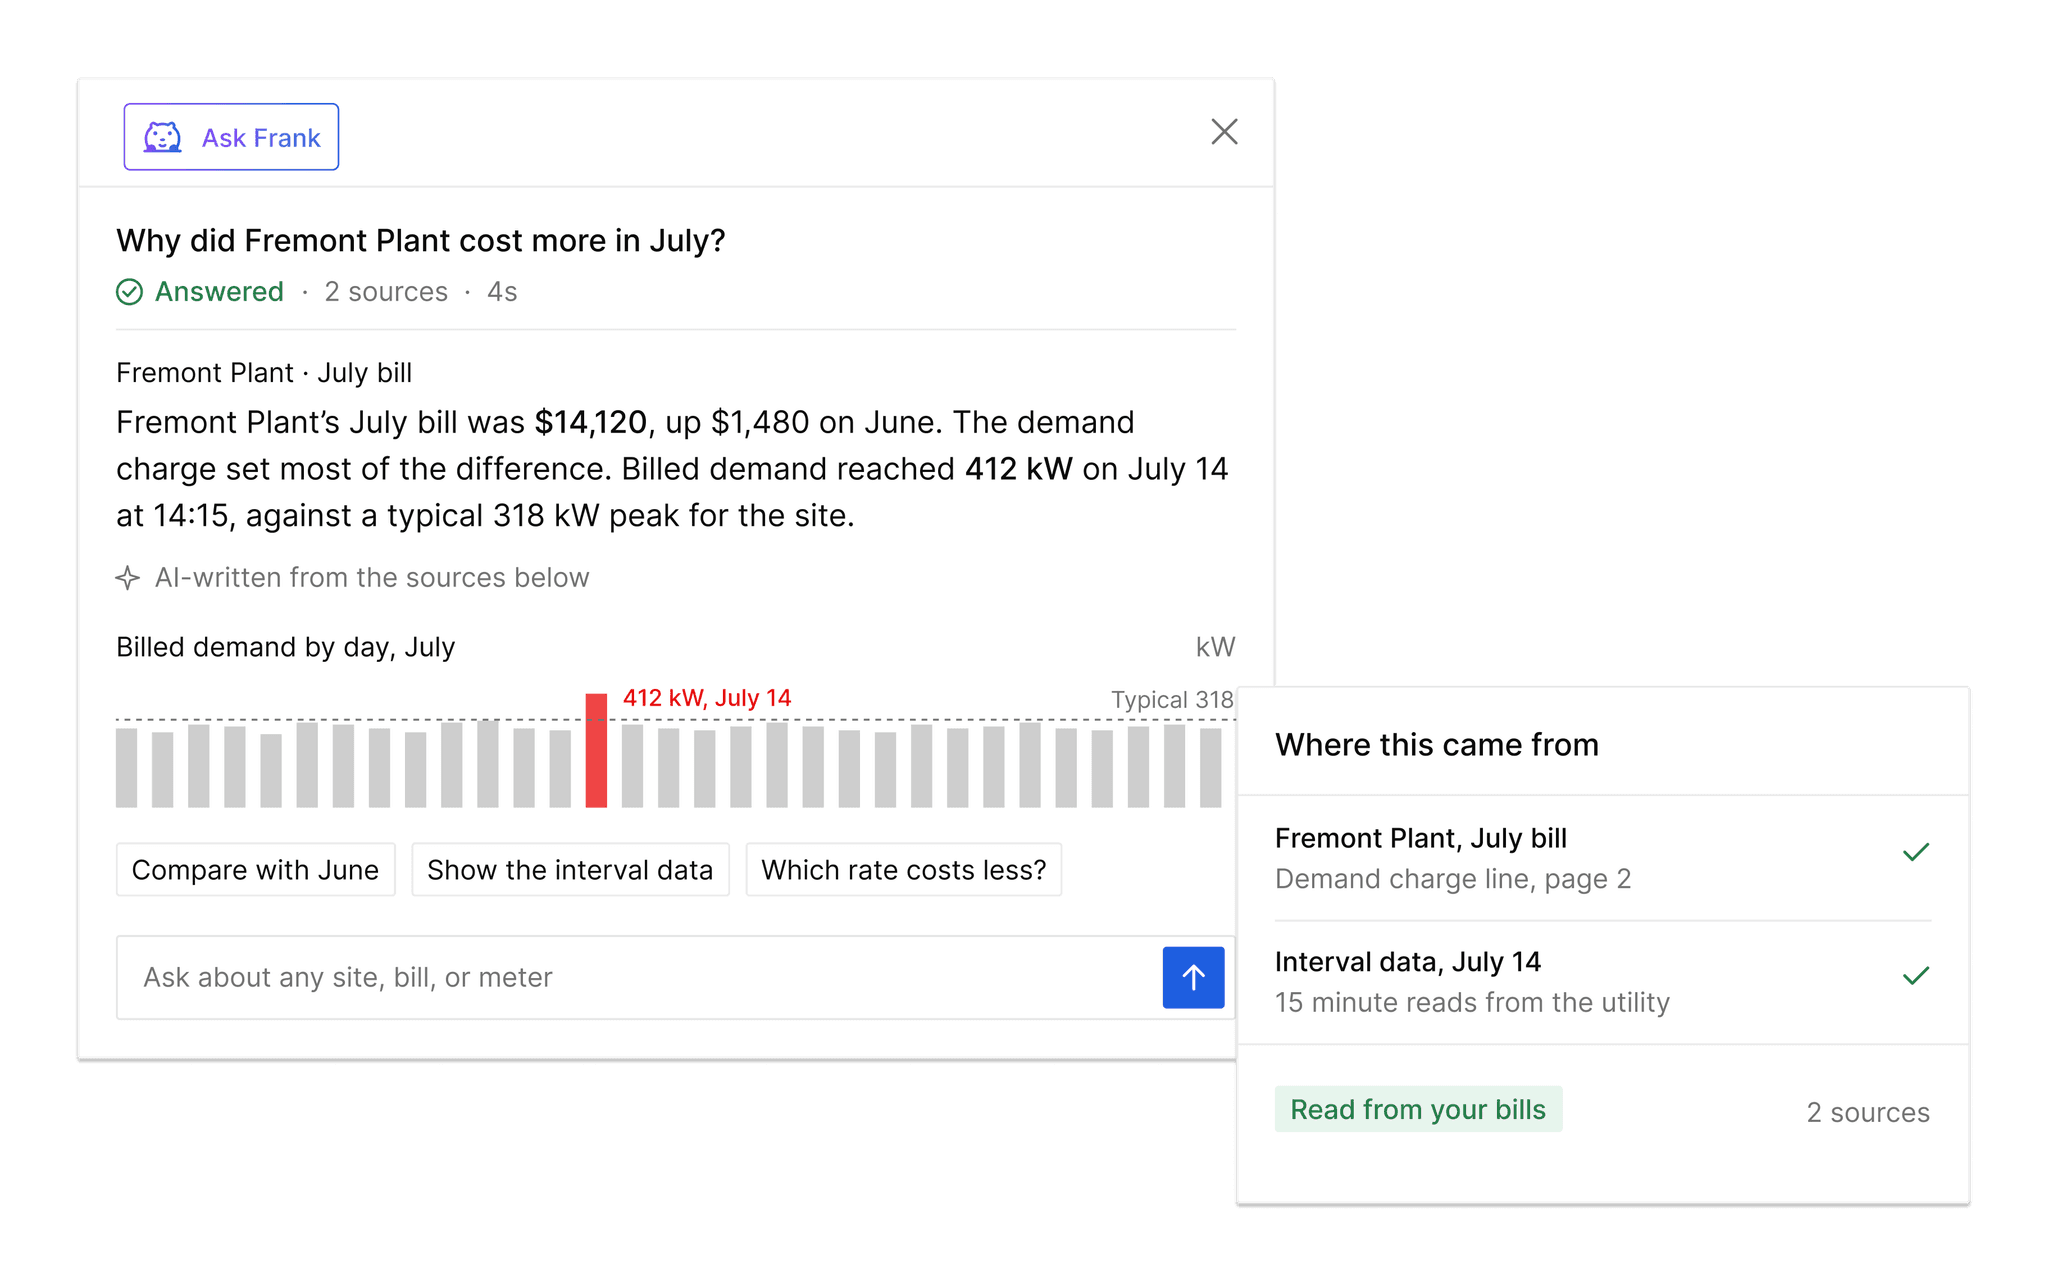
Task: Open the Interval data, July 14 source
Action: click(x=1603, y=982)
